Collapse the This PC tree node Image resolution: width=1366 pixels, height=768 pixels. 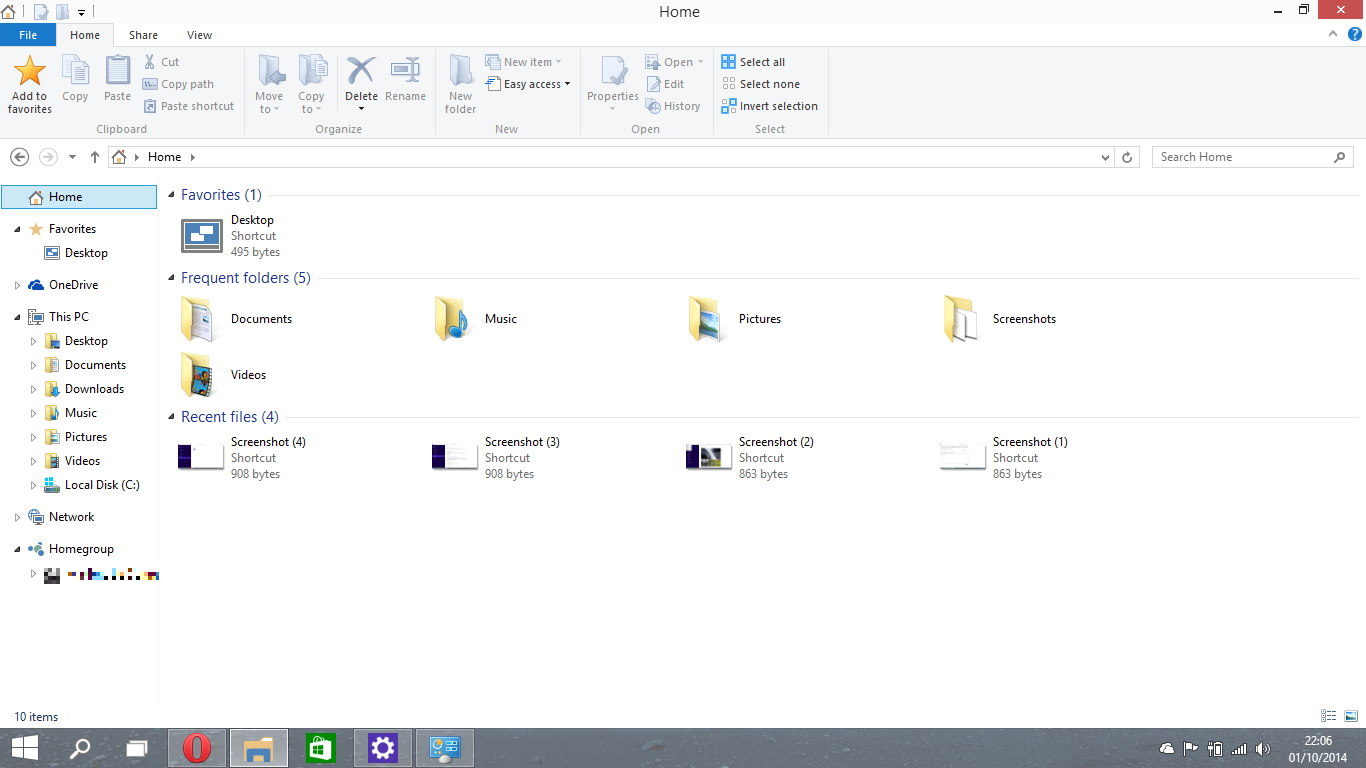[x=18, y=317]
